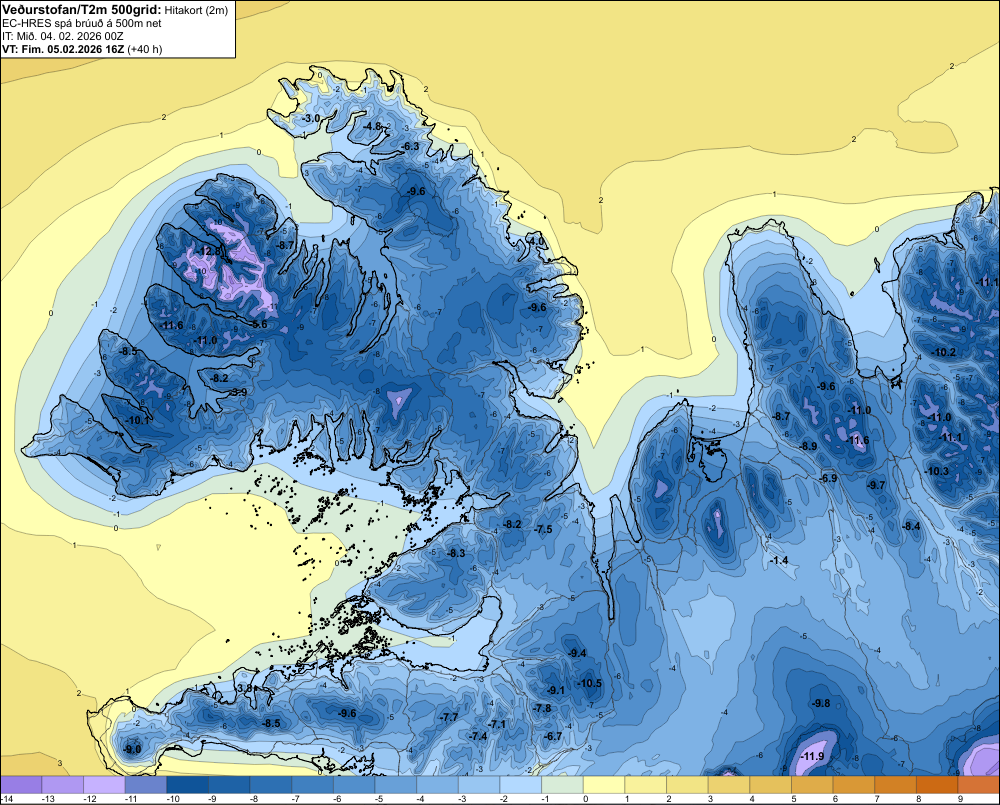Click the -7.1 temperature label
Image resolution: width=1000 pixels, height=805 pixels.
tap(497, 724)
